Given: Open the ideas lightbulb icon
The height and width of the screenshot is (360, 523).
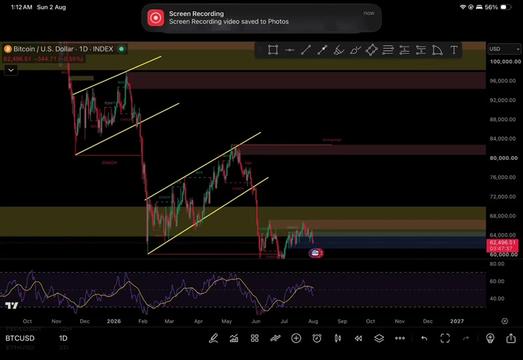Looking at the screenshot, I should 490,338.
